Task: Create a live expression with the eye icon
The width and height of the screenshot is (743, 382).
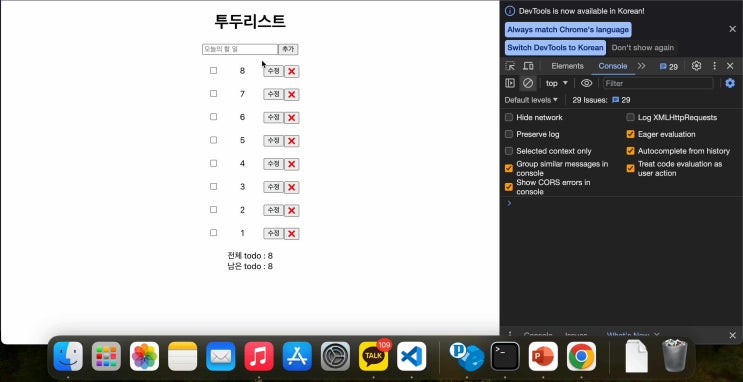Action: [x=586, y=83]
